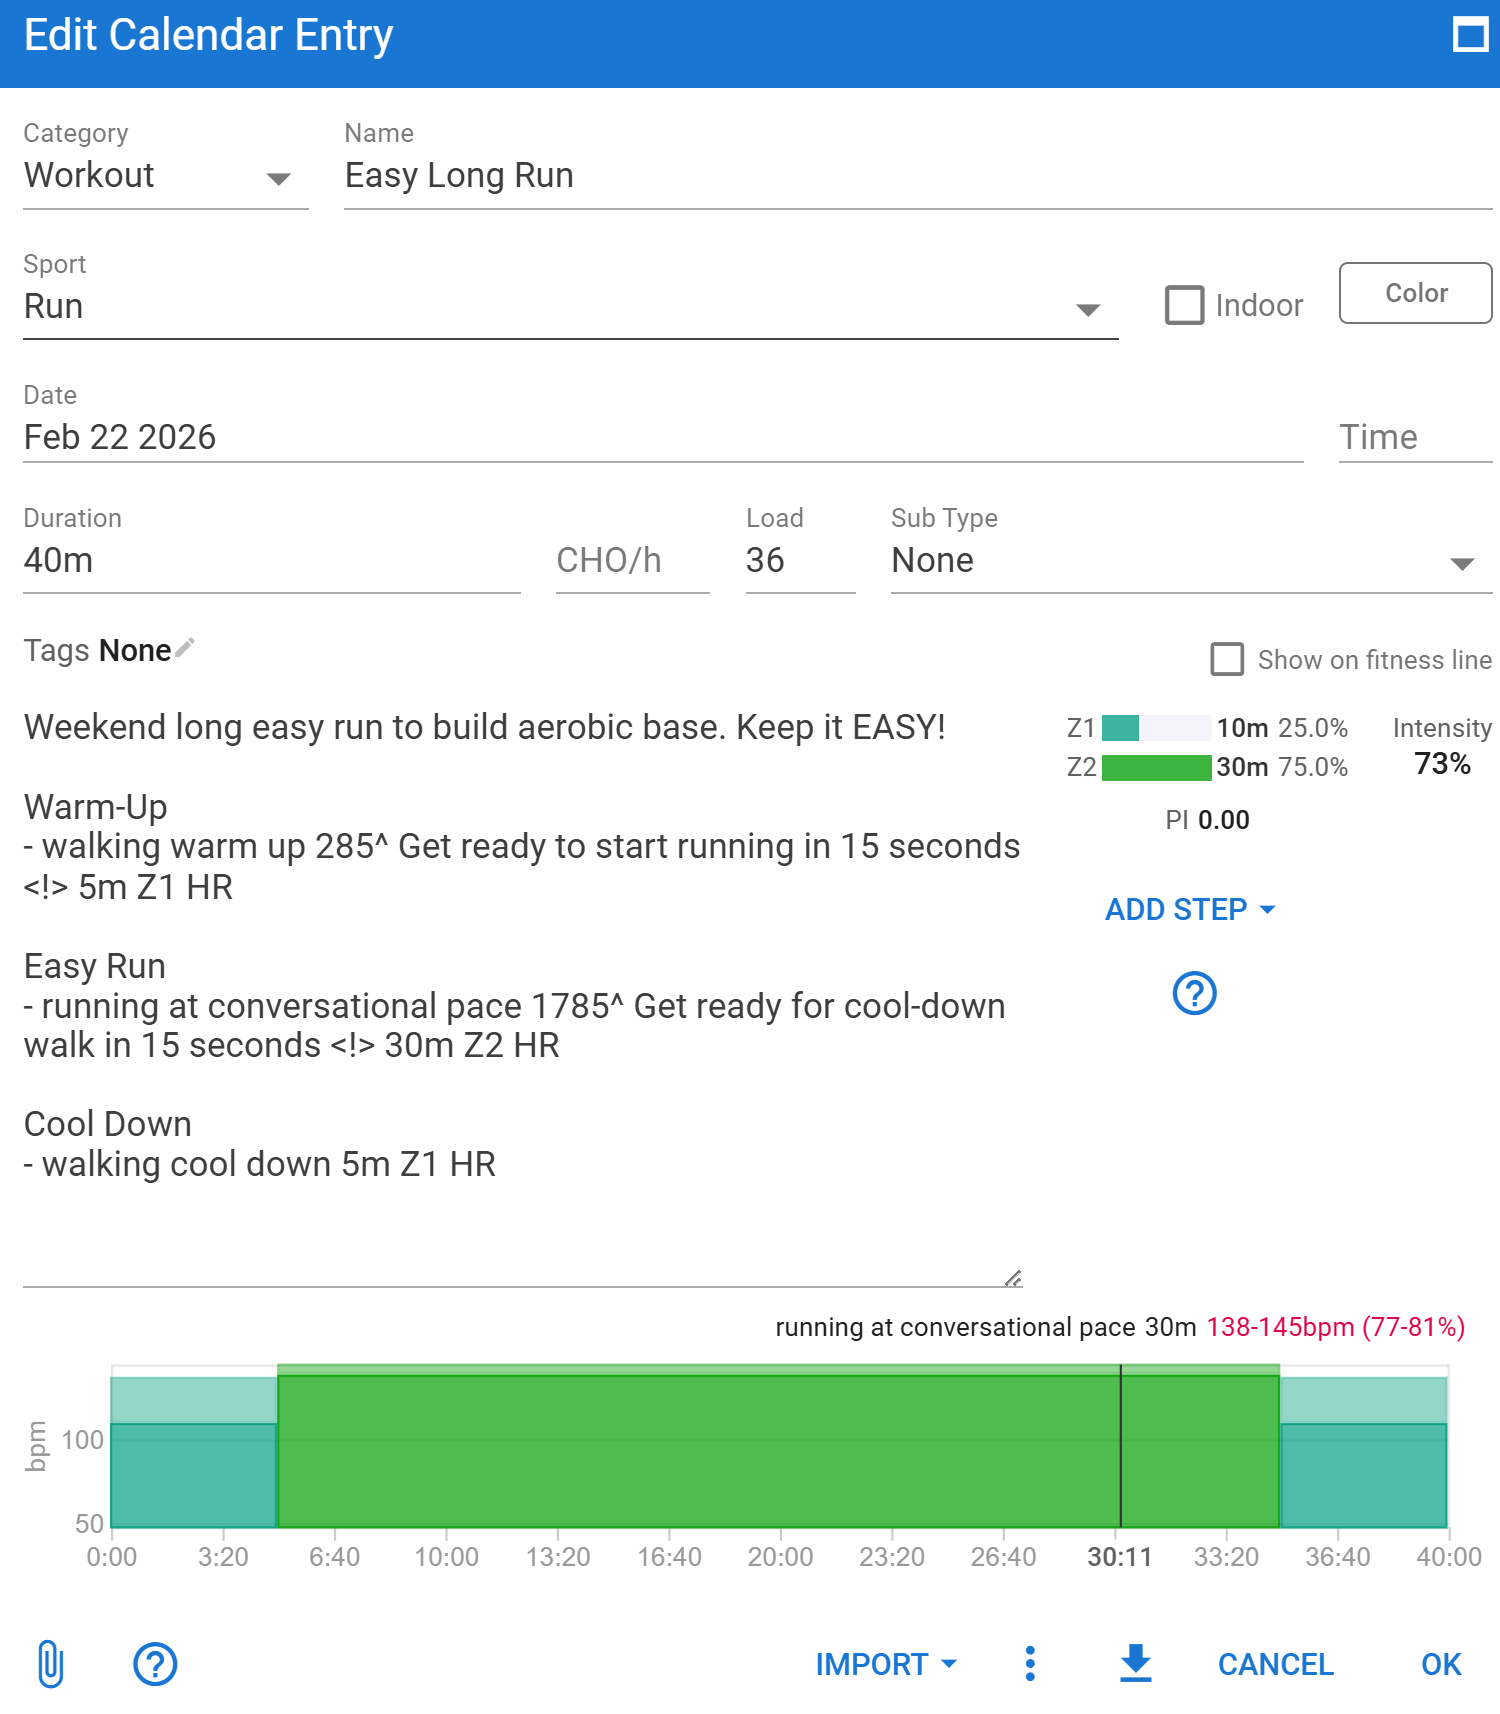
Task: Click the green Z2 block in chart
Action: pos(700,1450)
